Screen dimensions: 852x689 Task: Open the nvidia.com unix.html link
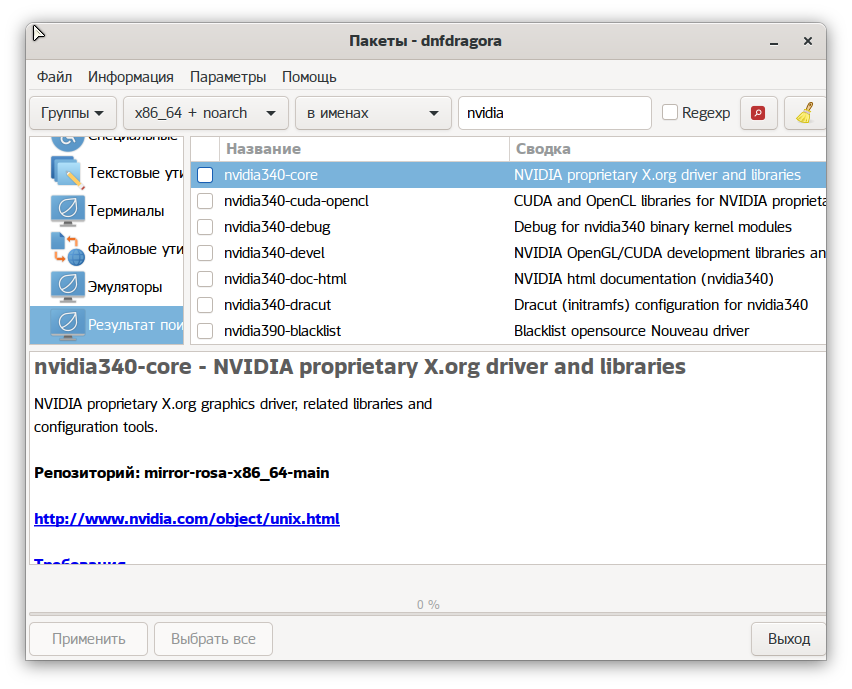click(187, 519)
